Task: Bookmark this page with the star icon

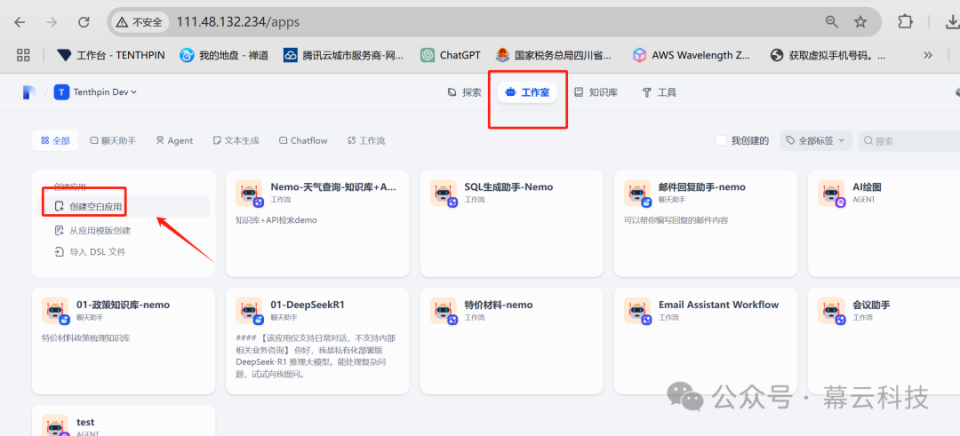Action: pyautogui.click(x=861, y=22)
